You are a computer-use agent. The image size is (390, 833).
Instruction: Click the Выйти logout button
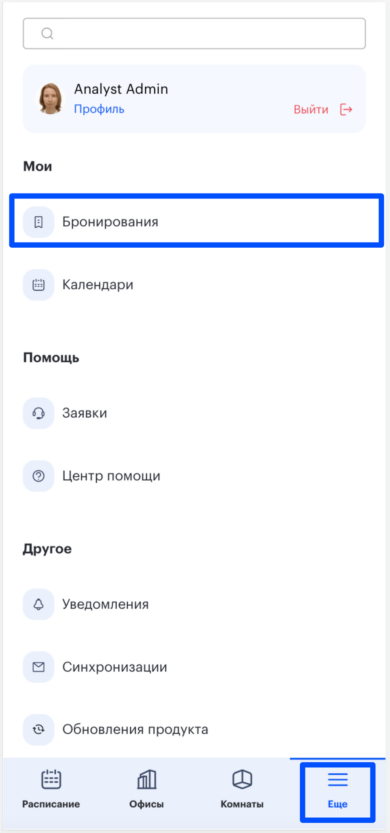323,109
